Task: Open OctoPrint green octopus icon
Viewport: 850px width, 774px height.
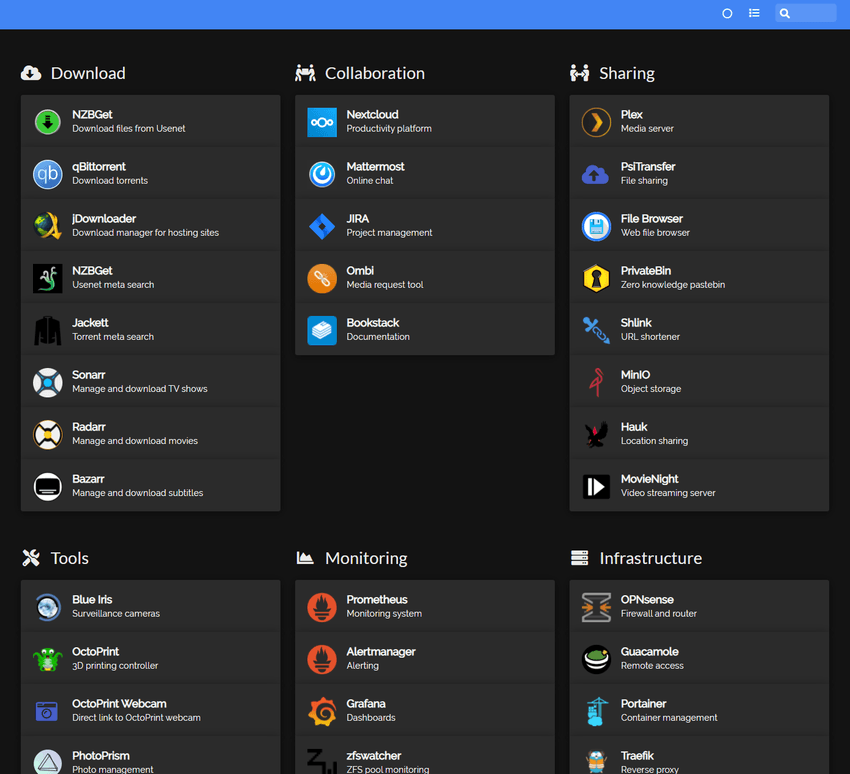Action: (48, 659)
